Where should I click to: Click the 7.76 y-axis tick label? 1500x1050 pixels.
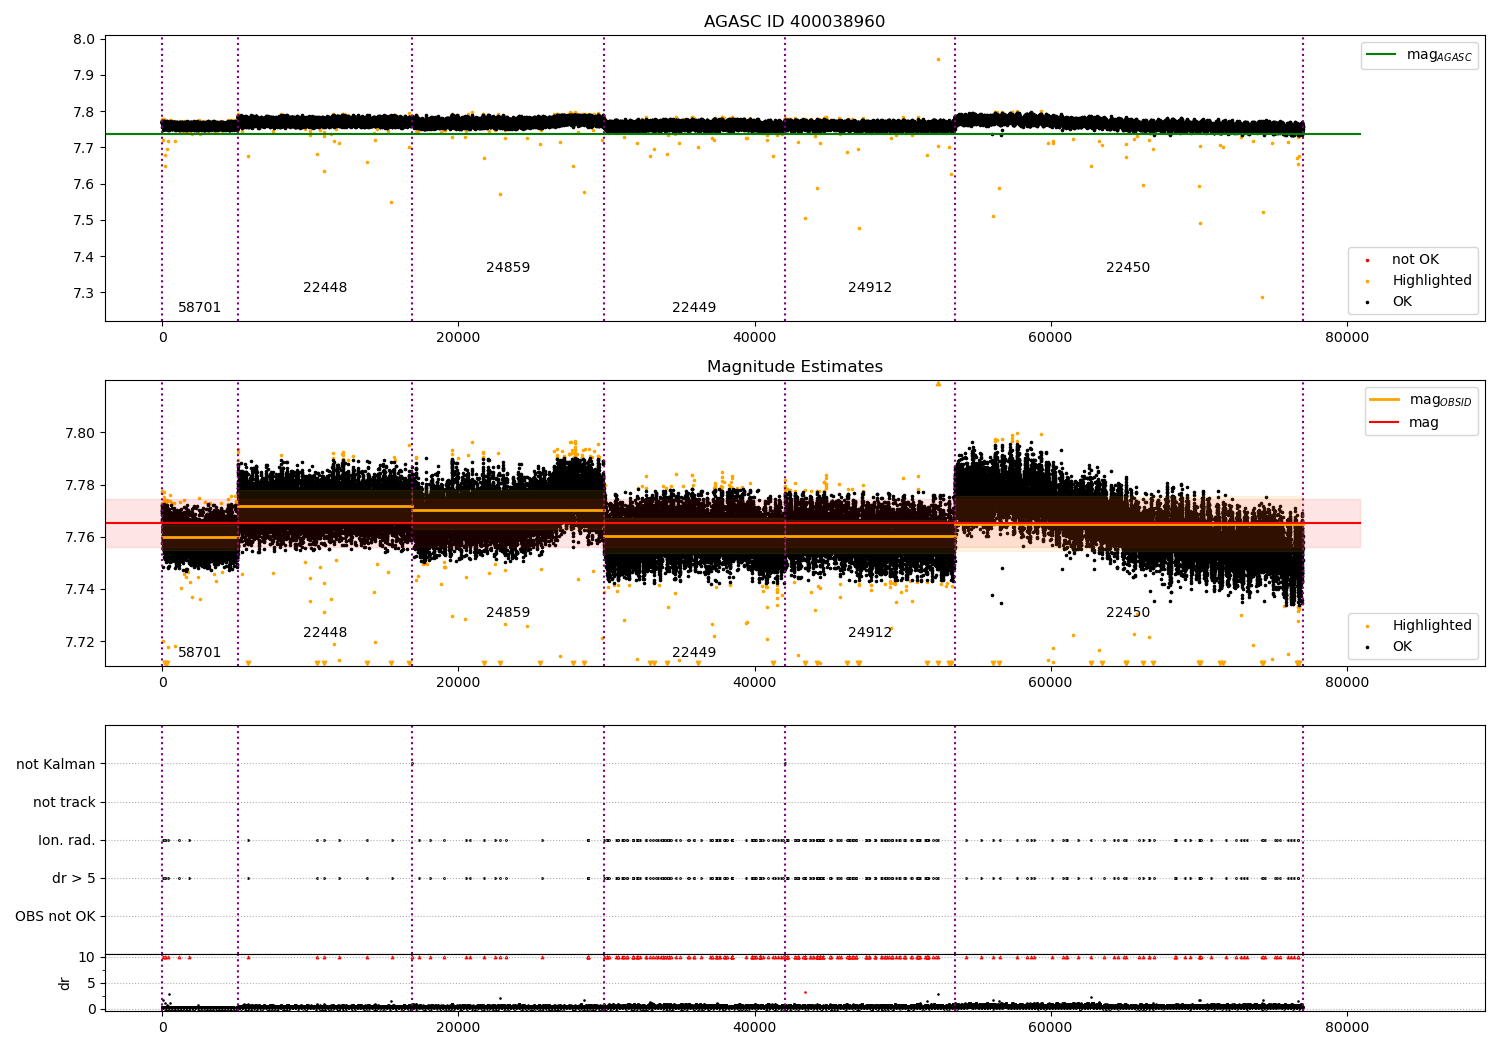[x=80, y=537]
